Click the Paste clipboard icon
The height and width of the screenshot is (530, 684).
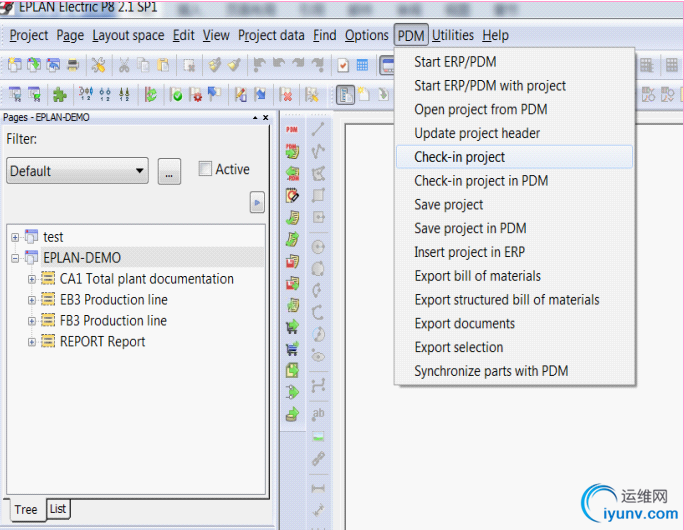pyautogui.click(x=163, y=65)
